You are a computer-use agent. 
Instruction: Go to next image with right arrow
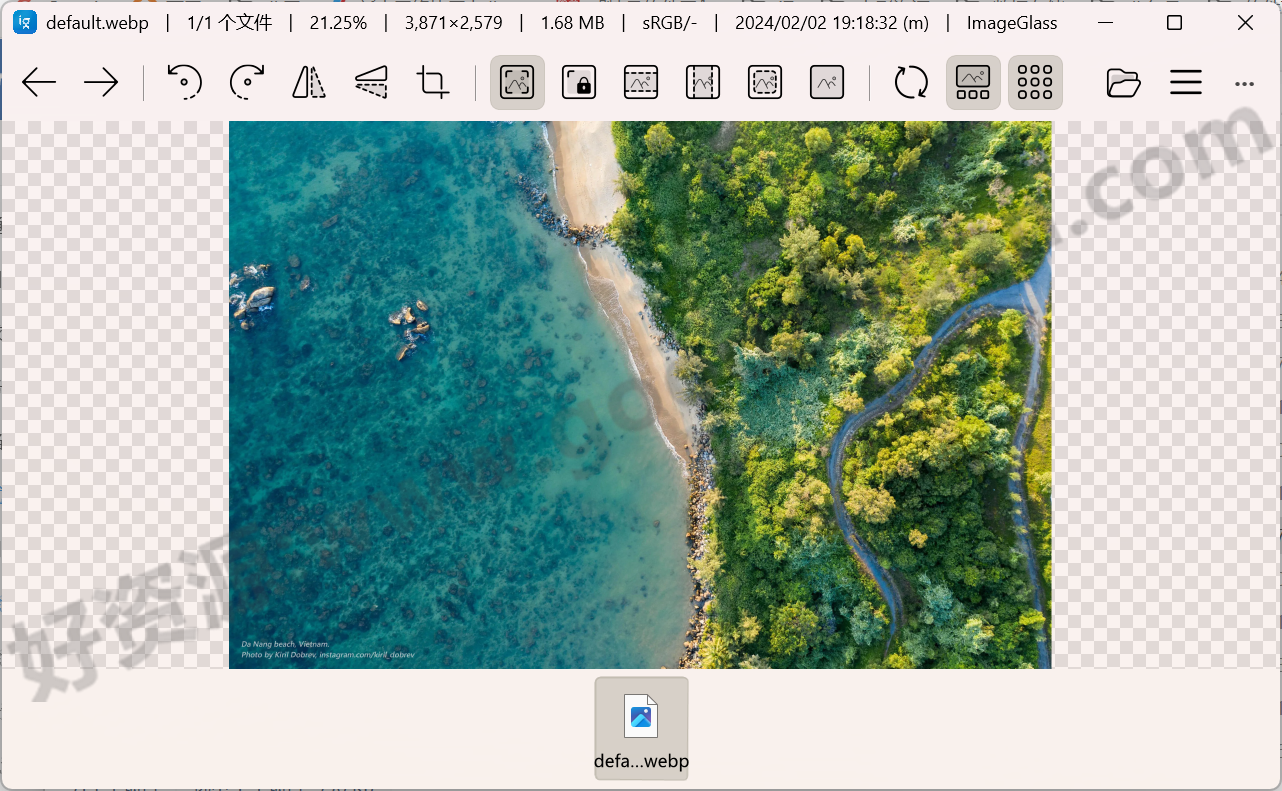(x=101, y=82)
